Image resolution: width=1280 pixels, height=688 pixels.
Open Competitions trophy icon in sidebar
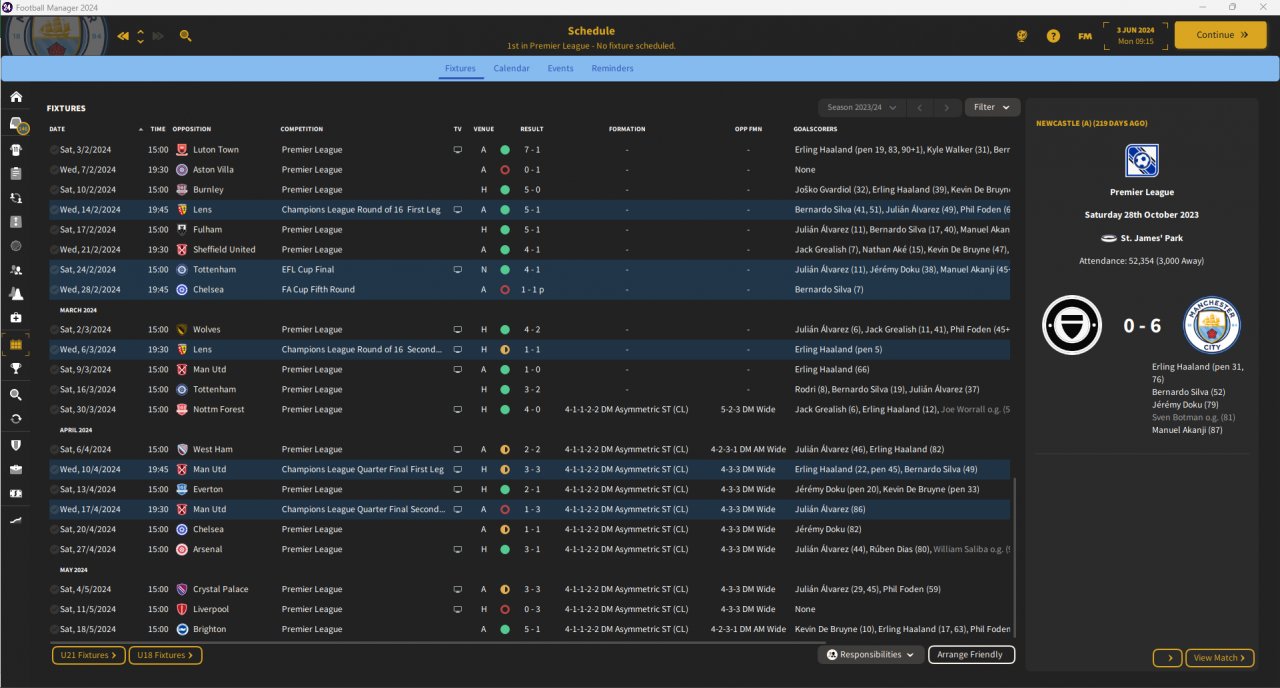(16, 368)
